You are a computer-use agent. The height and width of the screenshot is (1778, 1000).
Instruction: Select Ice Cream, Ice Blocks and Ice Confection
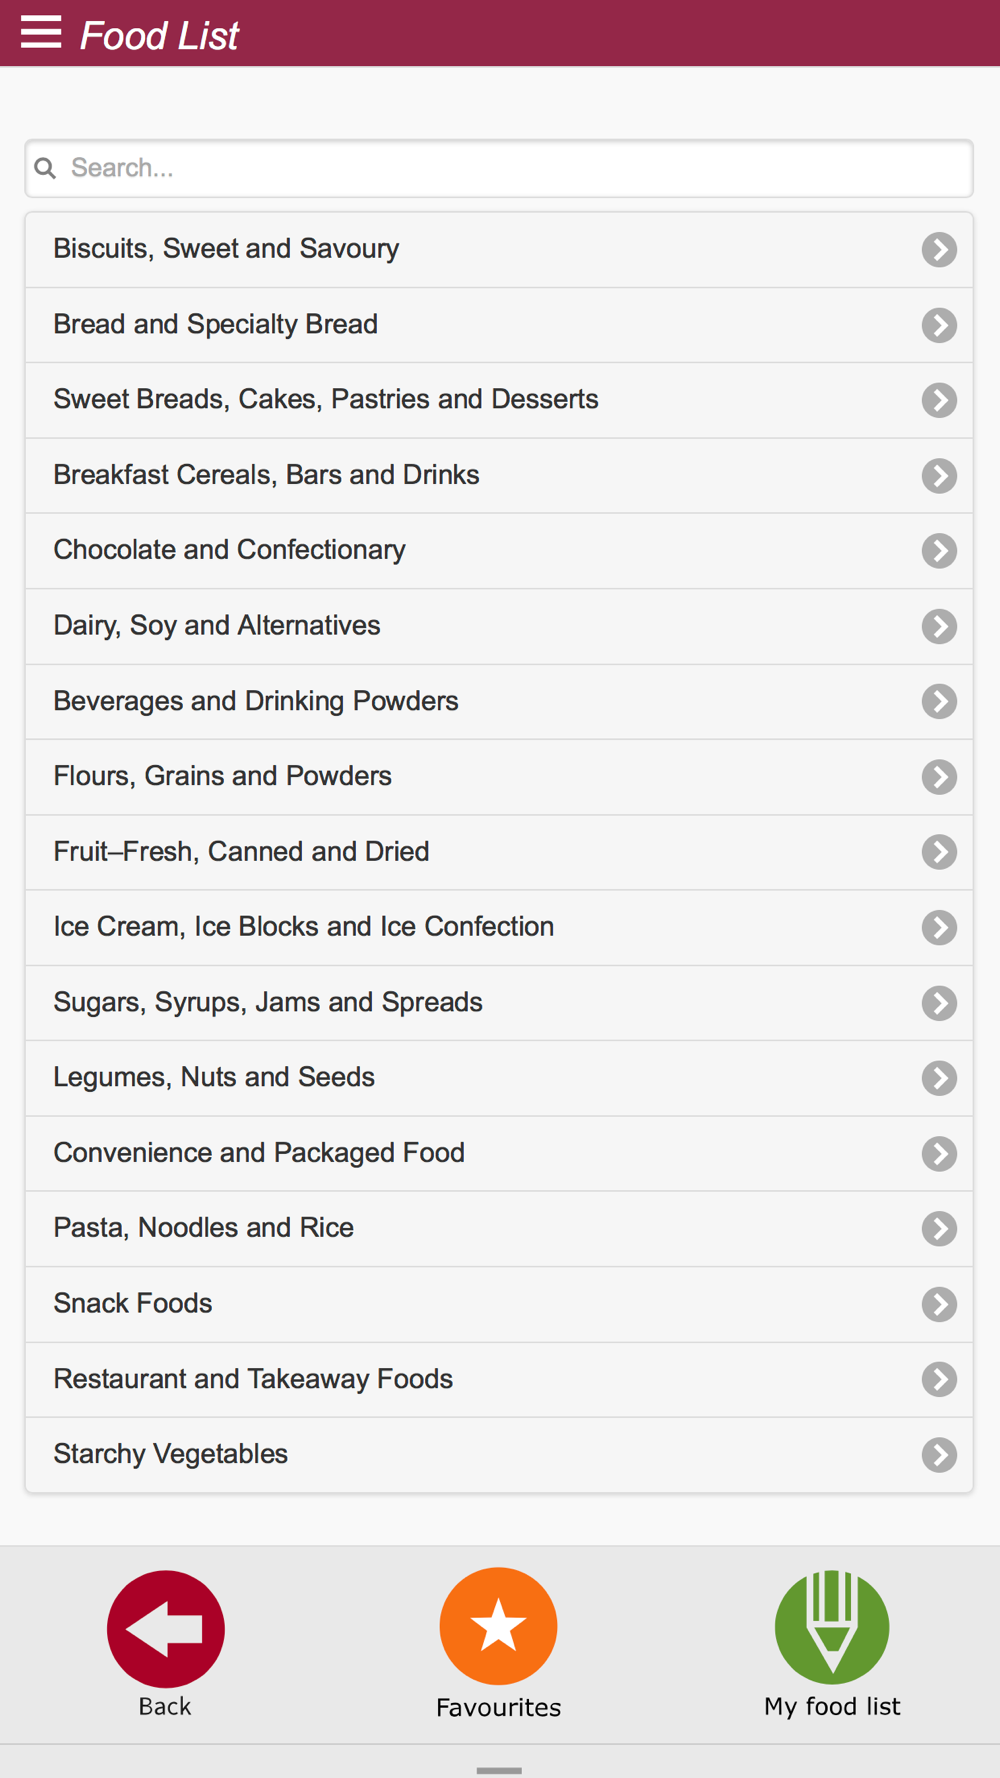coord(499,927)
